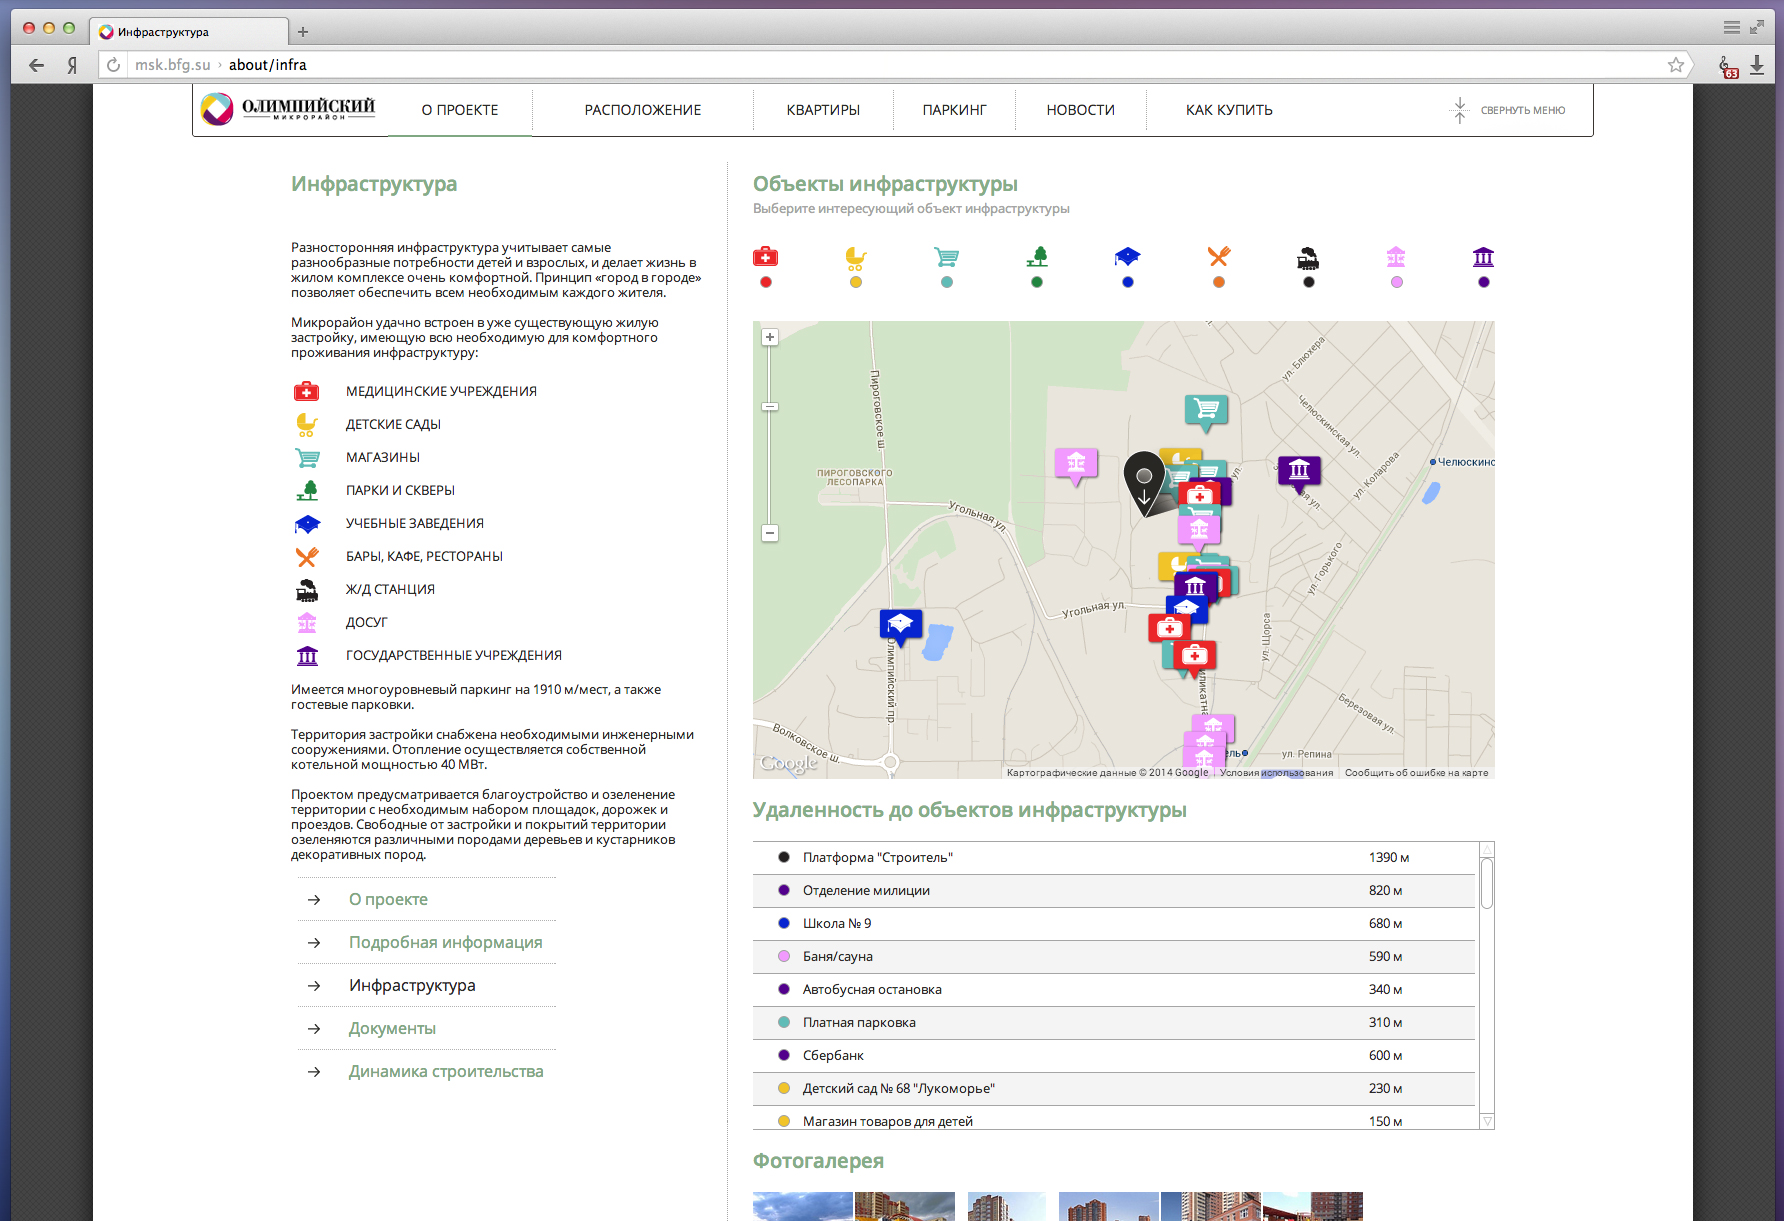The width and height of the screenshot is (1784, 1221).
Task: Select the graduation cap schools filter
Action: tap(1127, 257)
